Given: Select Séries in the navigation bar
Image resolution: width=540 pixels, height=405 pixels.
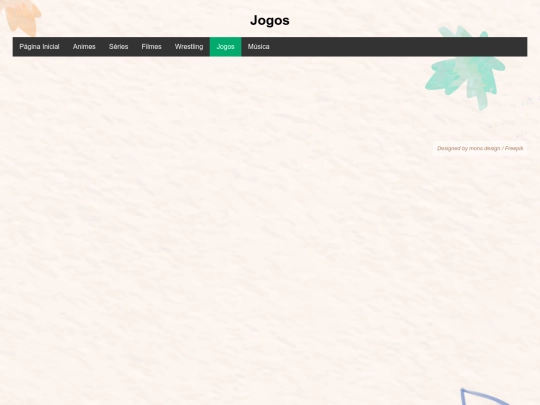Looking at the screenshot, I should point(118,46).
